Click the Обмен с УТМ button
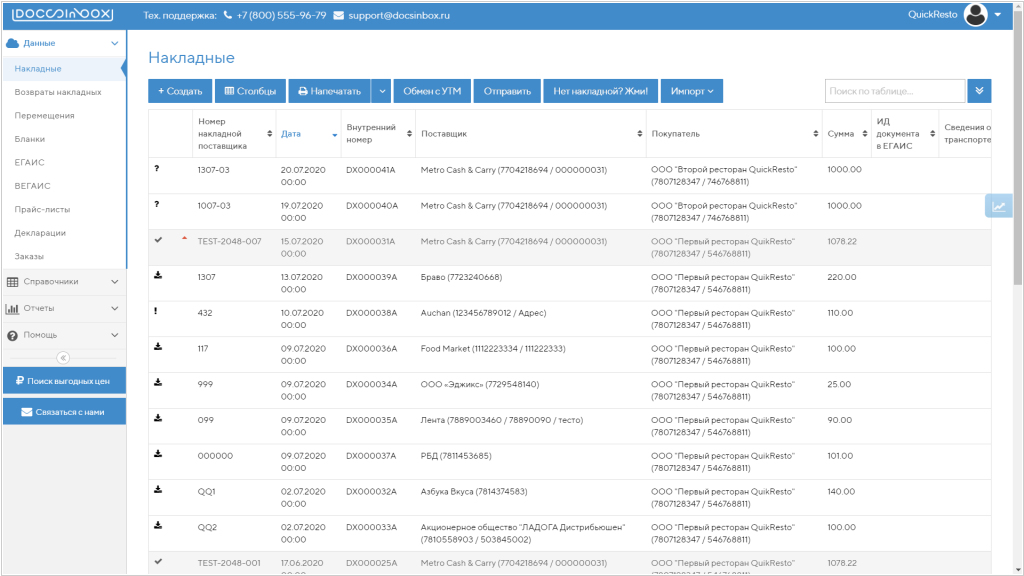The height and width of the screenshot is (576, 1024). click(432, 91)
